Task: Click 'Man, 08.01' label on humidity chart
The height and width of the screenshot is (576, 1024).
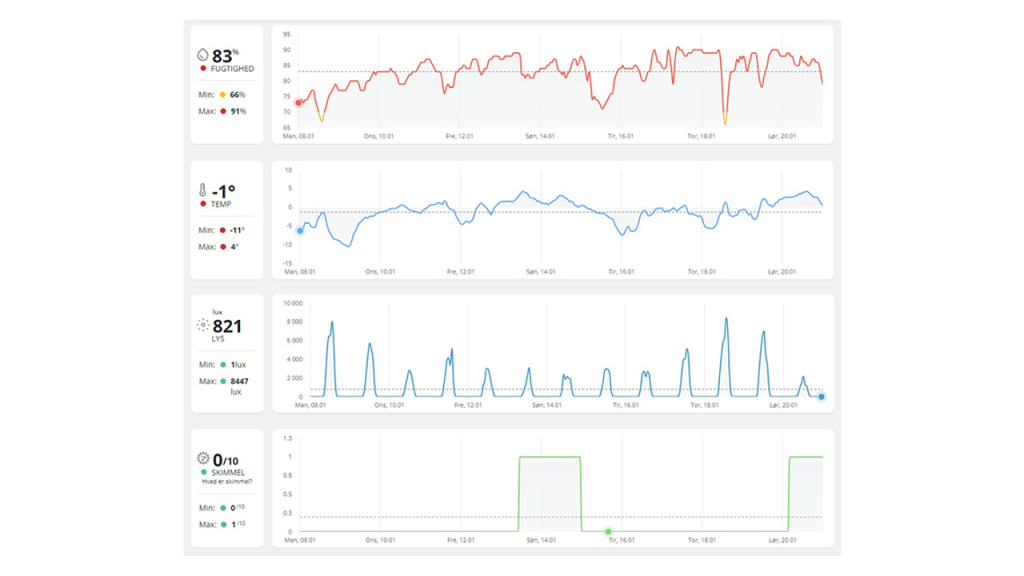Action: [x=299, y=135]
